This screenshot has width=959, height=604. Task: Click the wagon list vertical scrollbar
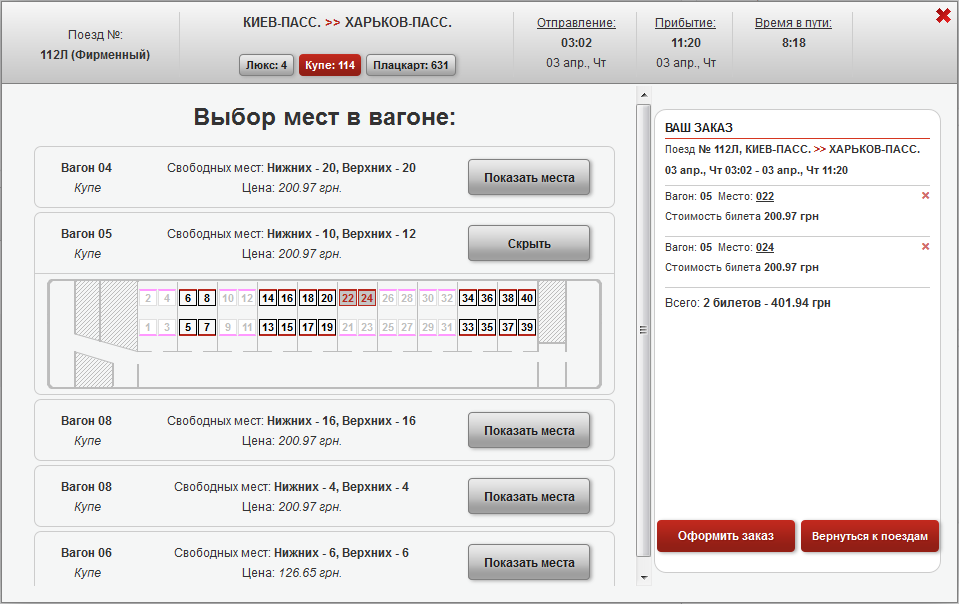pos(643,330)
